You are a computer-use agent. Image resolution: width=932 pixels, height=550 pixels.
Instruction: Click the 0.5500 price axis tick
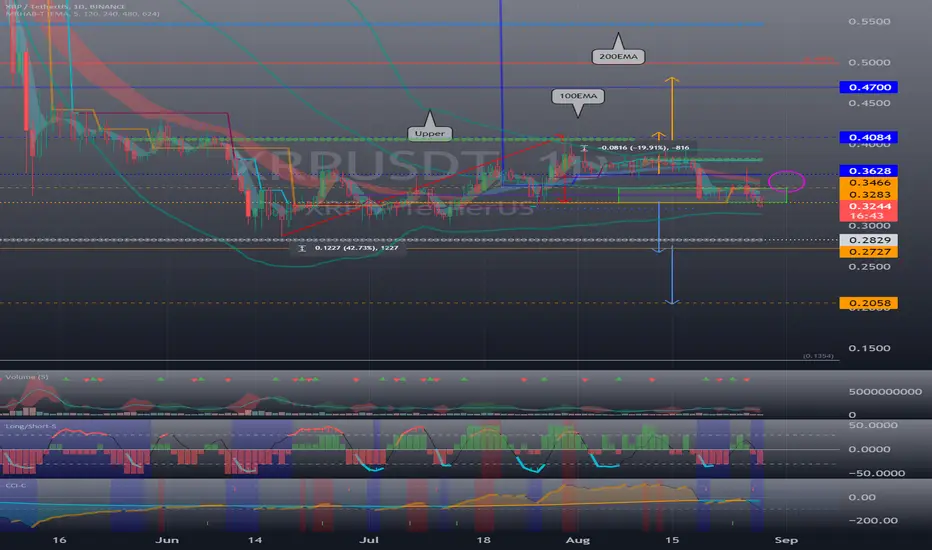point(869,21)
